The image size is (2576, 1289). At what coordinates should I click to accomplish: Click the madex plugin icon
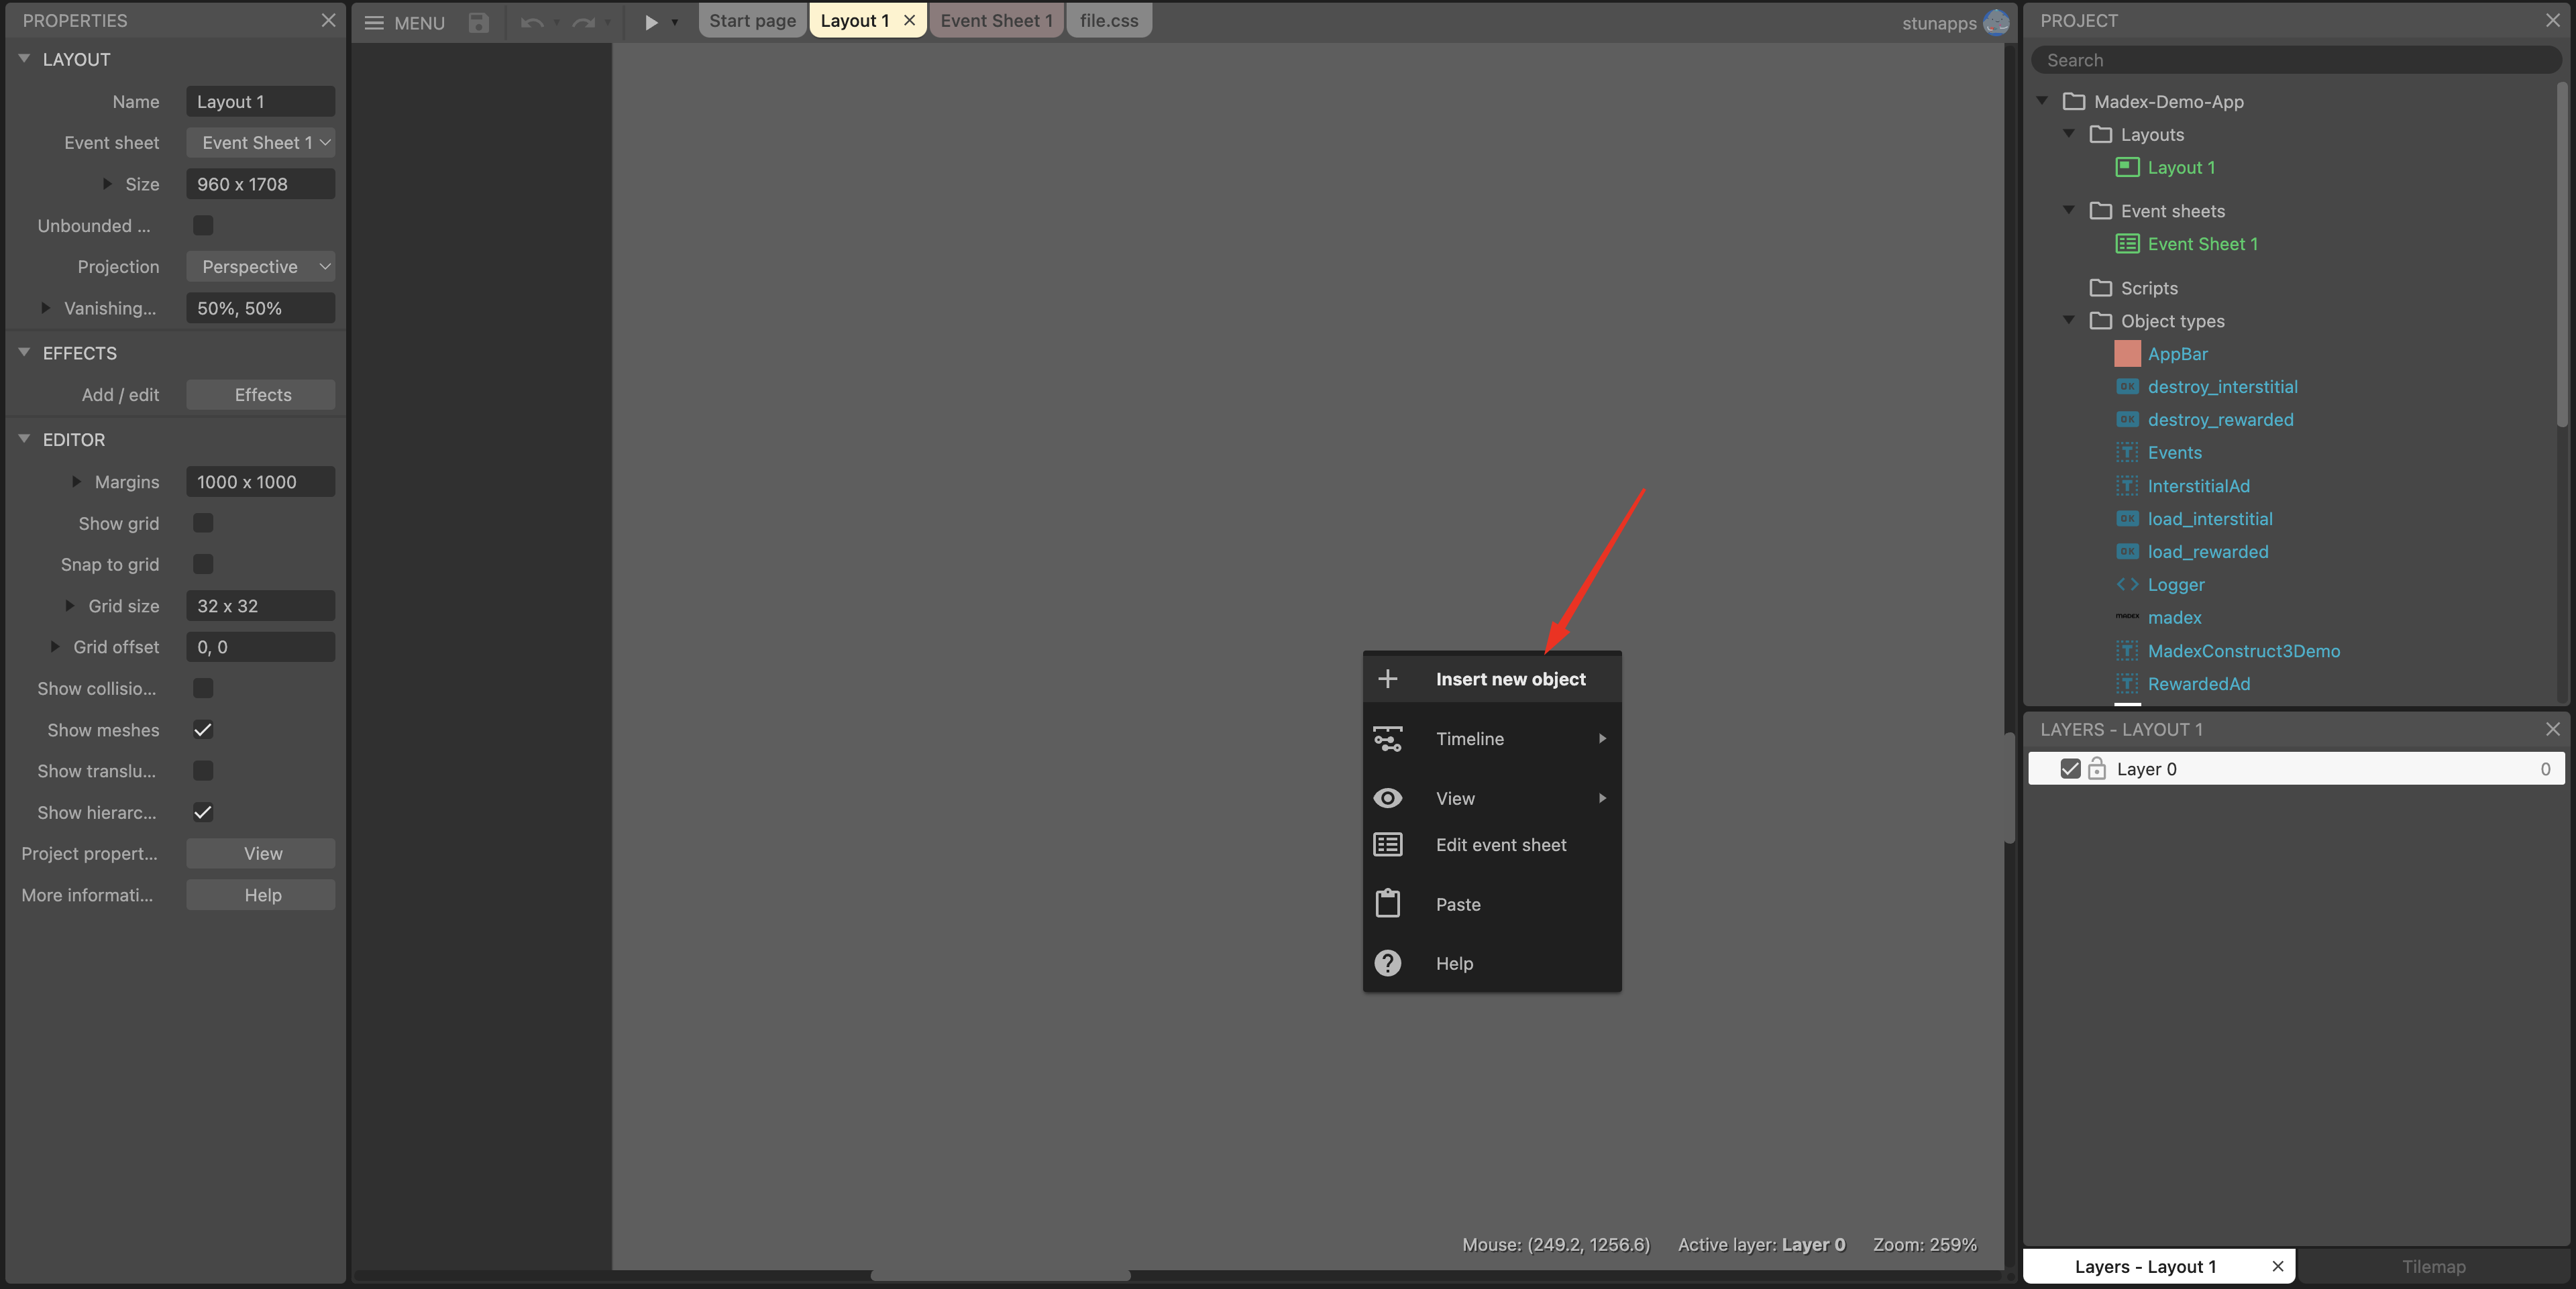coord(2128,618)
